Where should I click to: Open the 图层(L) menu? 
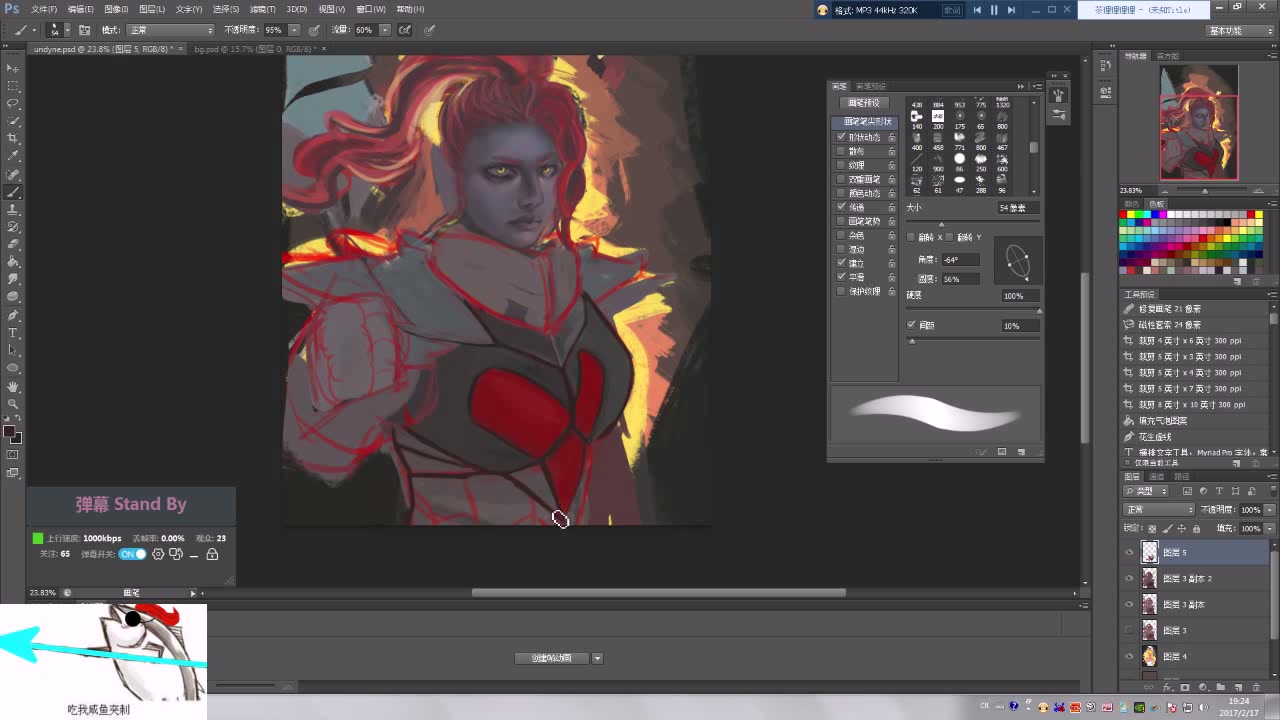click(152, 9)
